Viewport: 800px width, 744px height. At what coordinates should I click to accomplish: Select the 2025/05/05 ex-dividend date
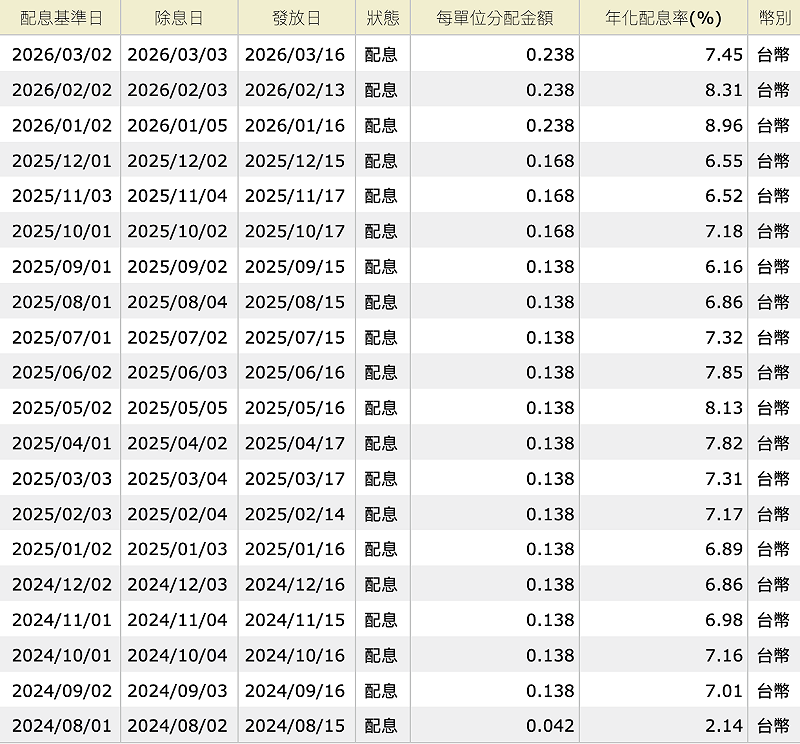178,407
